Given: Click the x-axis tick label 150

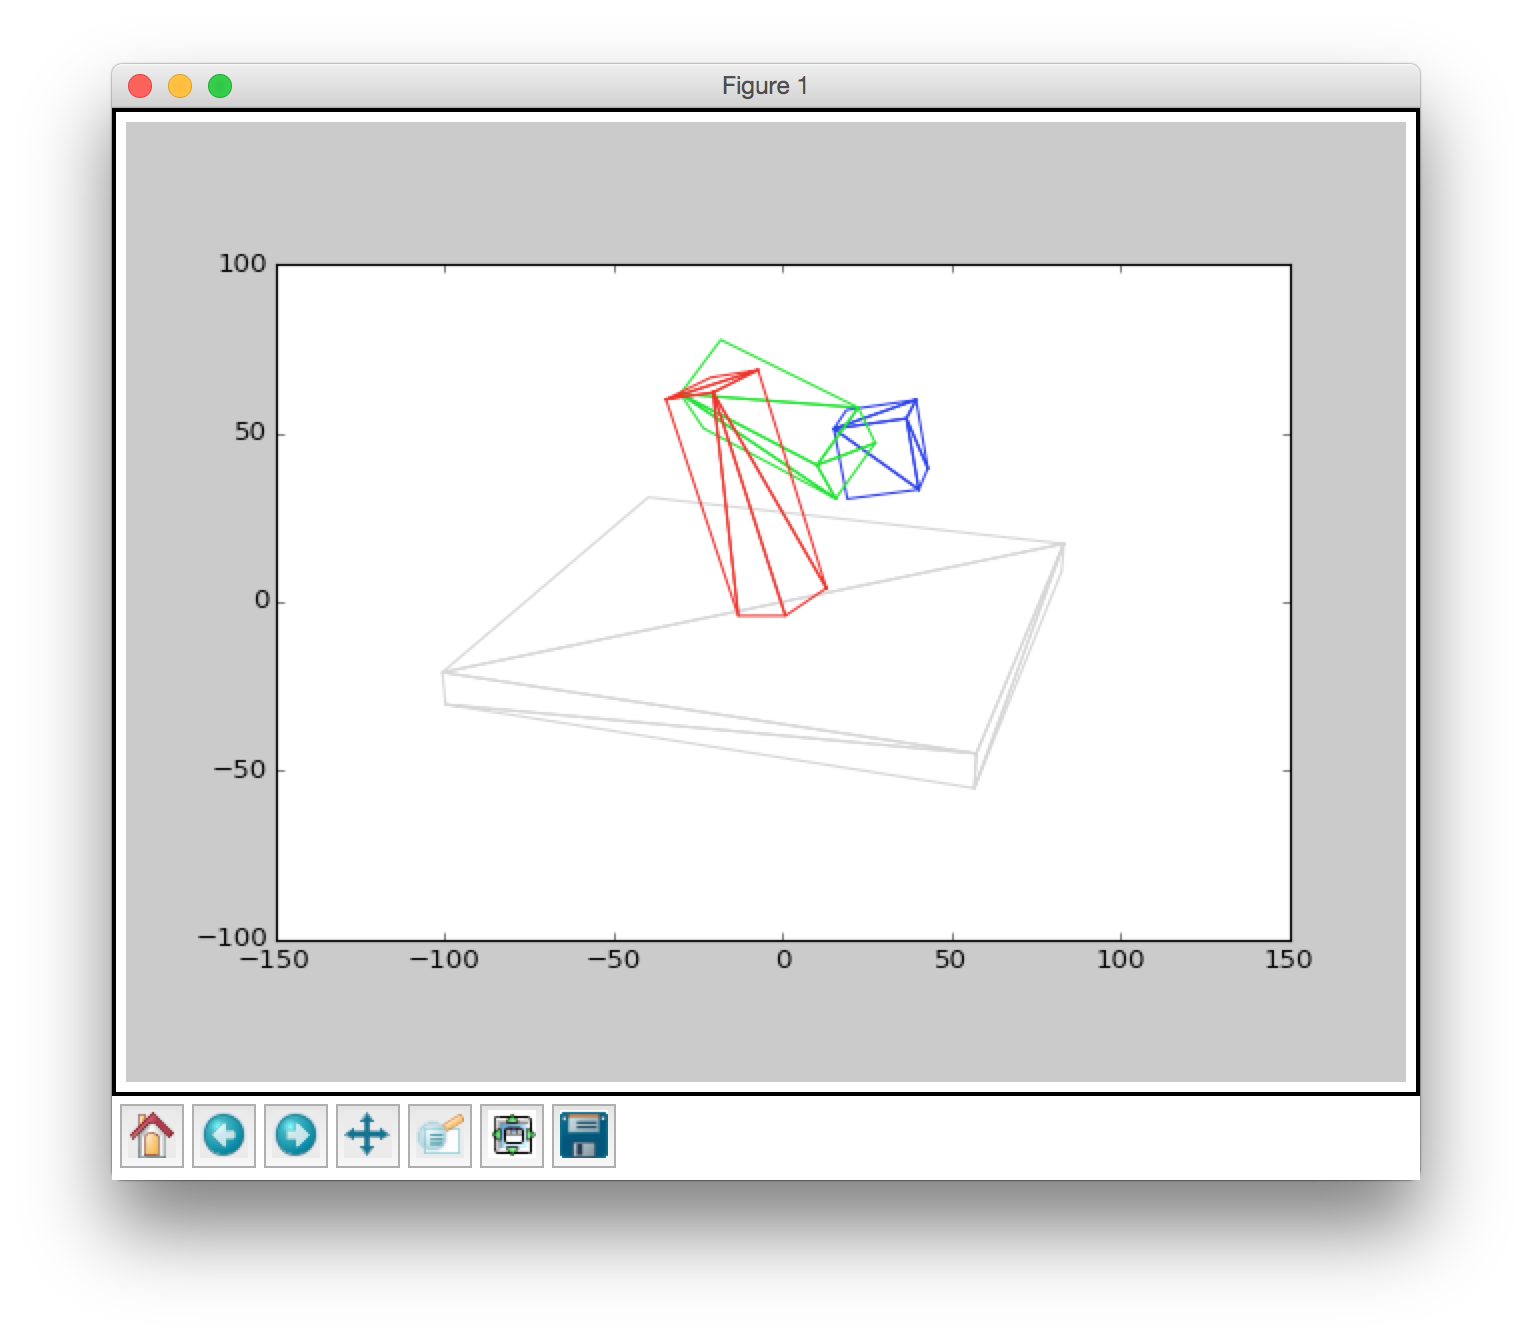Looking at the screenshot, I should point(1288,960).
